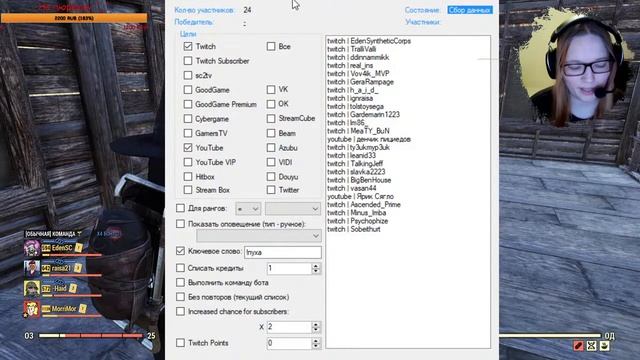Enable the StreamCube checkbox
Screen dimensions: 640x360
pos(271,118)
